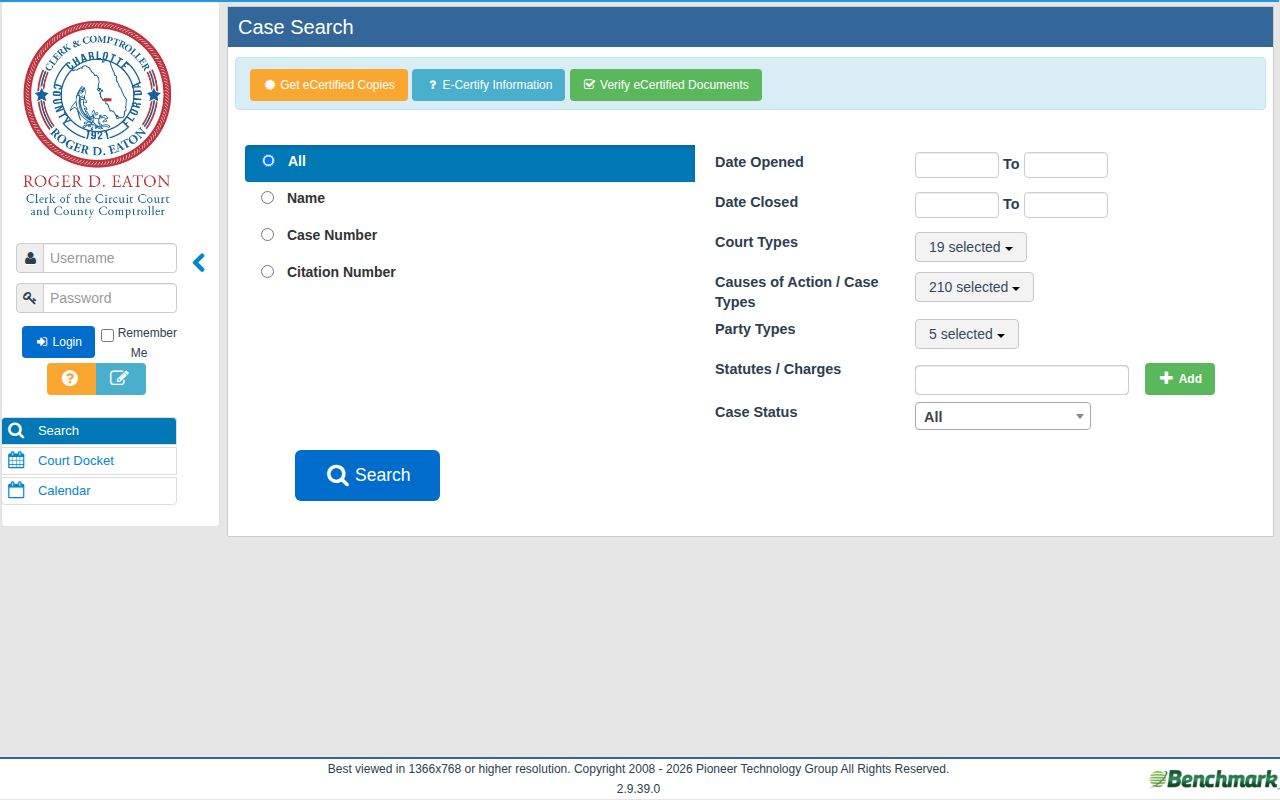Collapse the sidebar with the blue chevron

199,262
